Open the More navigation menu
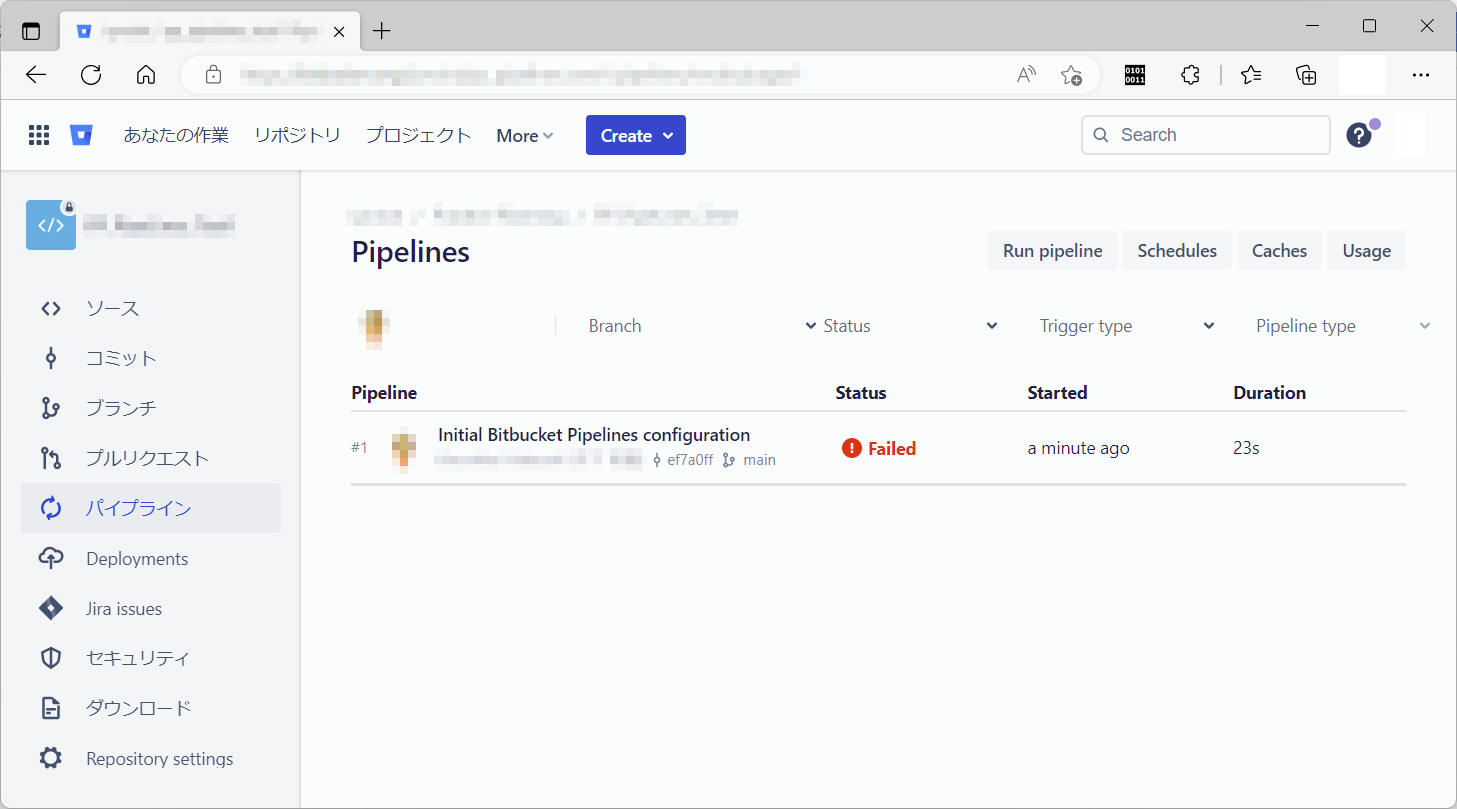The image size is (1457, 809). 524,135
